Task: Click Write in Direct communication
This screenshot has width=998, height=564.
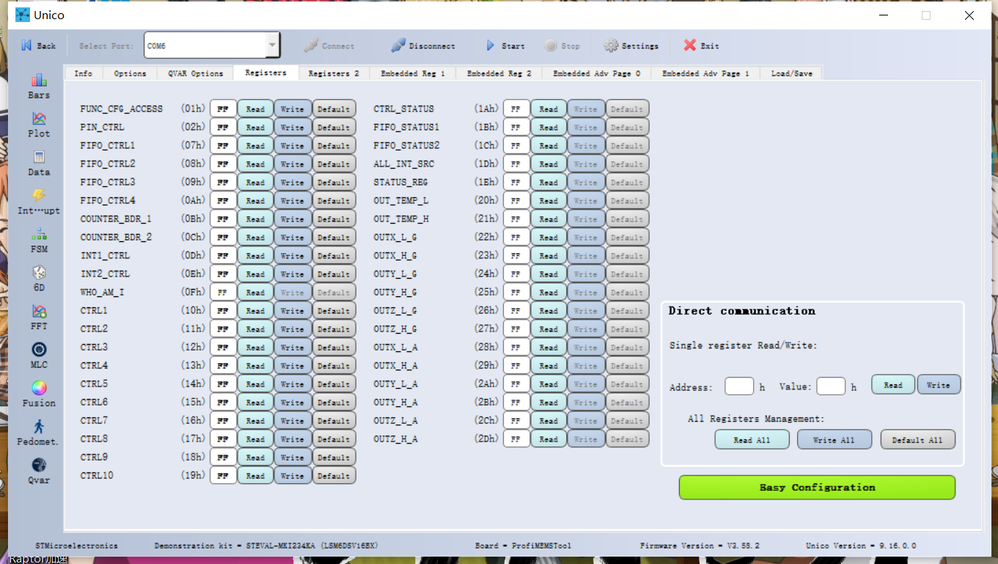Action: pos(938,385)
